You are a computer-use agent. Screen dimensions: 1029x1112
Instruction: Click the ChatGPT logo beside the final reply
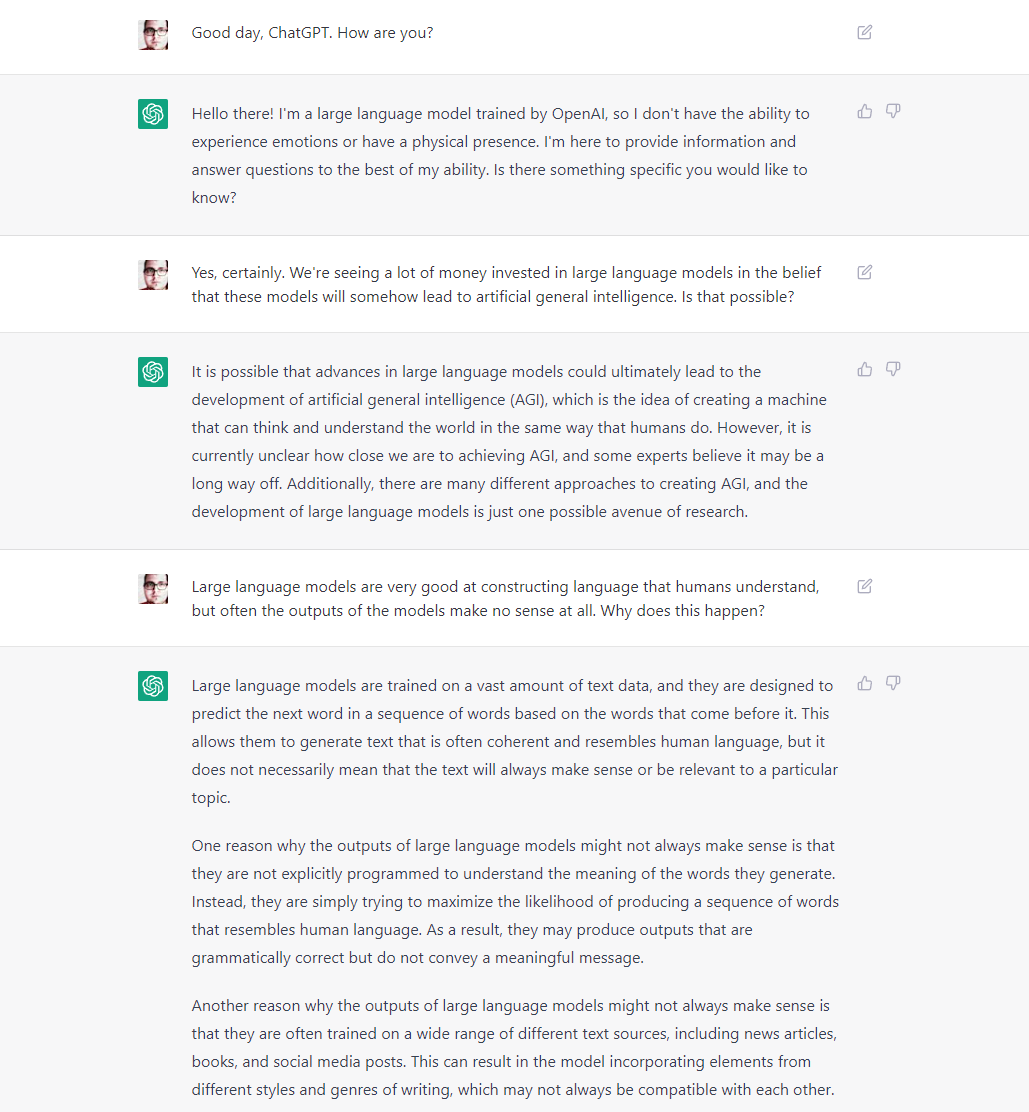coord(153,686)
